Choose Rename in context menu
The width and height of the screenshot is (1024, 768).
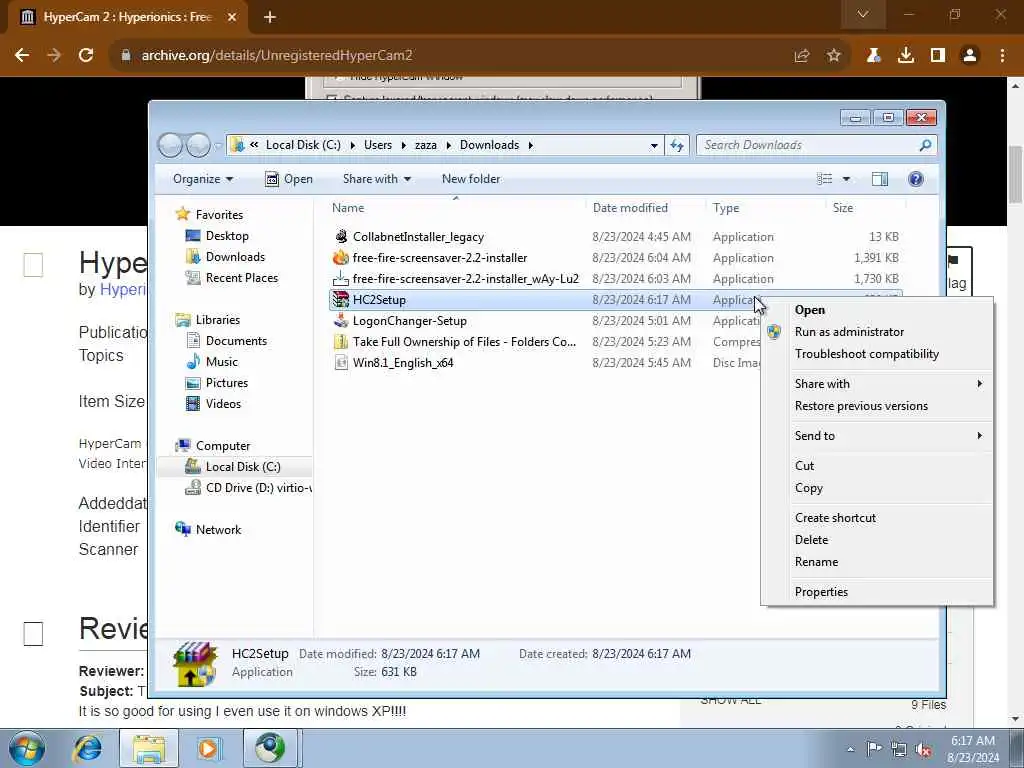816,562
